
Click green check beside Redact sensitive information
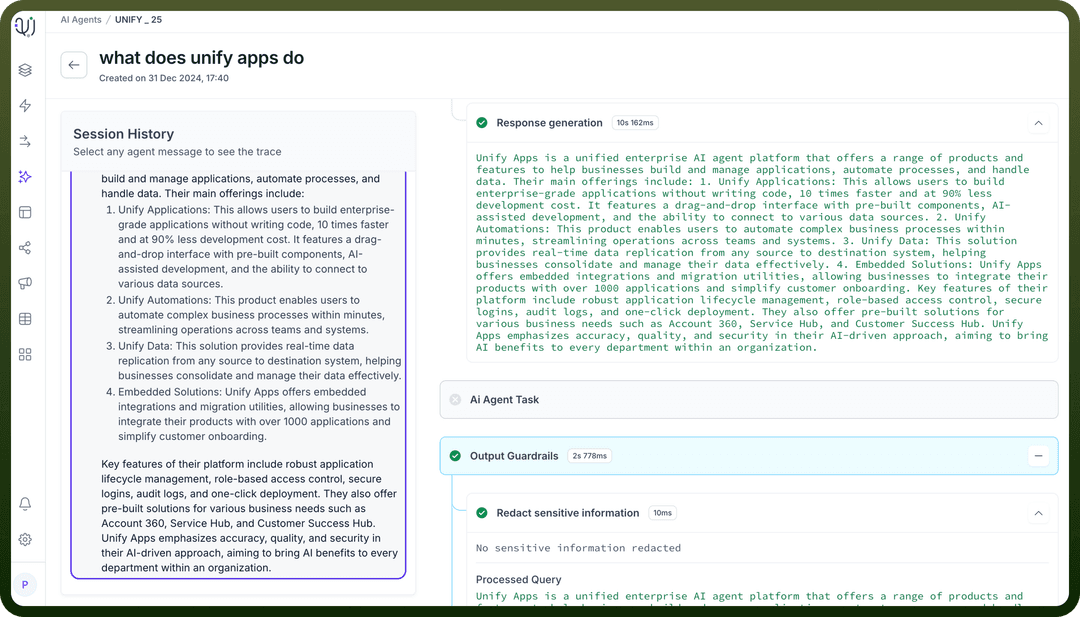point(482,513)
